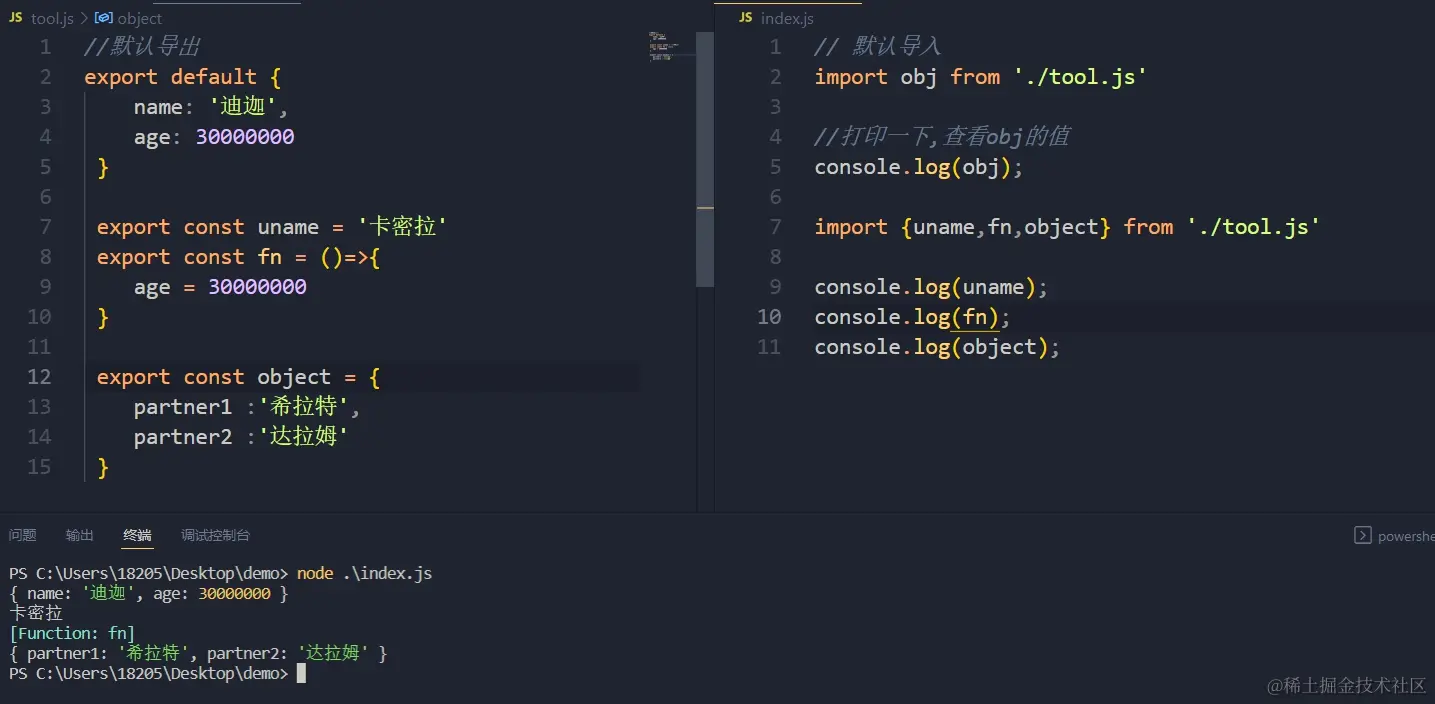Click the console.log(uname); line
This screenshot has width=1435, height=704.
pyautogui.click(x=931, y=287)
